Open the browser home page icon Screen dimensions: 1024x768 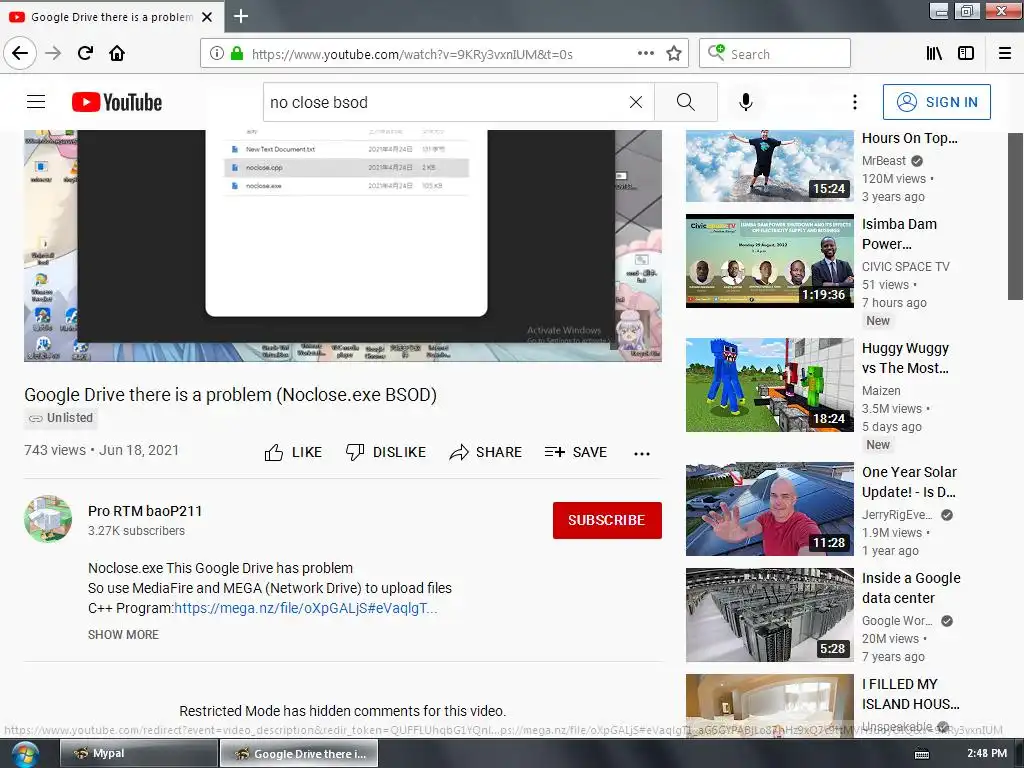tap(117, 53)
